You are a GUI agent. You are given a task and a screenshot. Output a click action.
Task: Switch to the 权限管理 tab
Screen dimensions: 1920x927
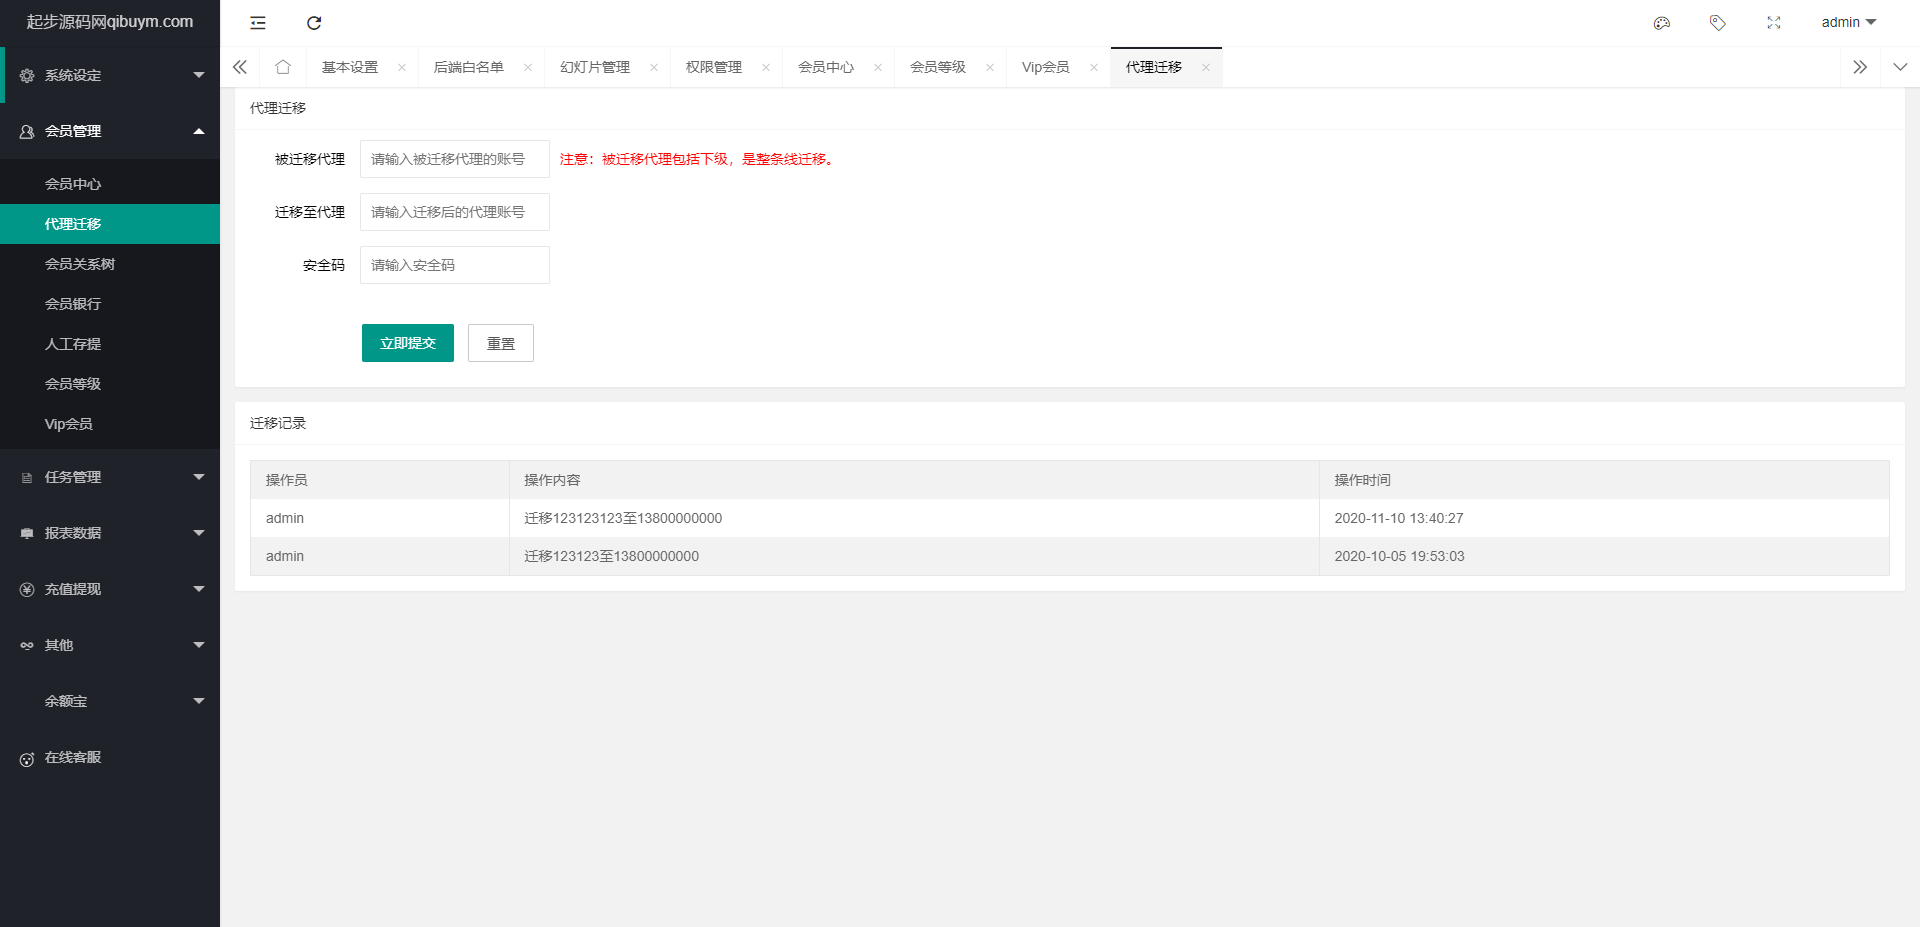[x=714, y=67]
